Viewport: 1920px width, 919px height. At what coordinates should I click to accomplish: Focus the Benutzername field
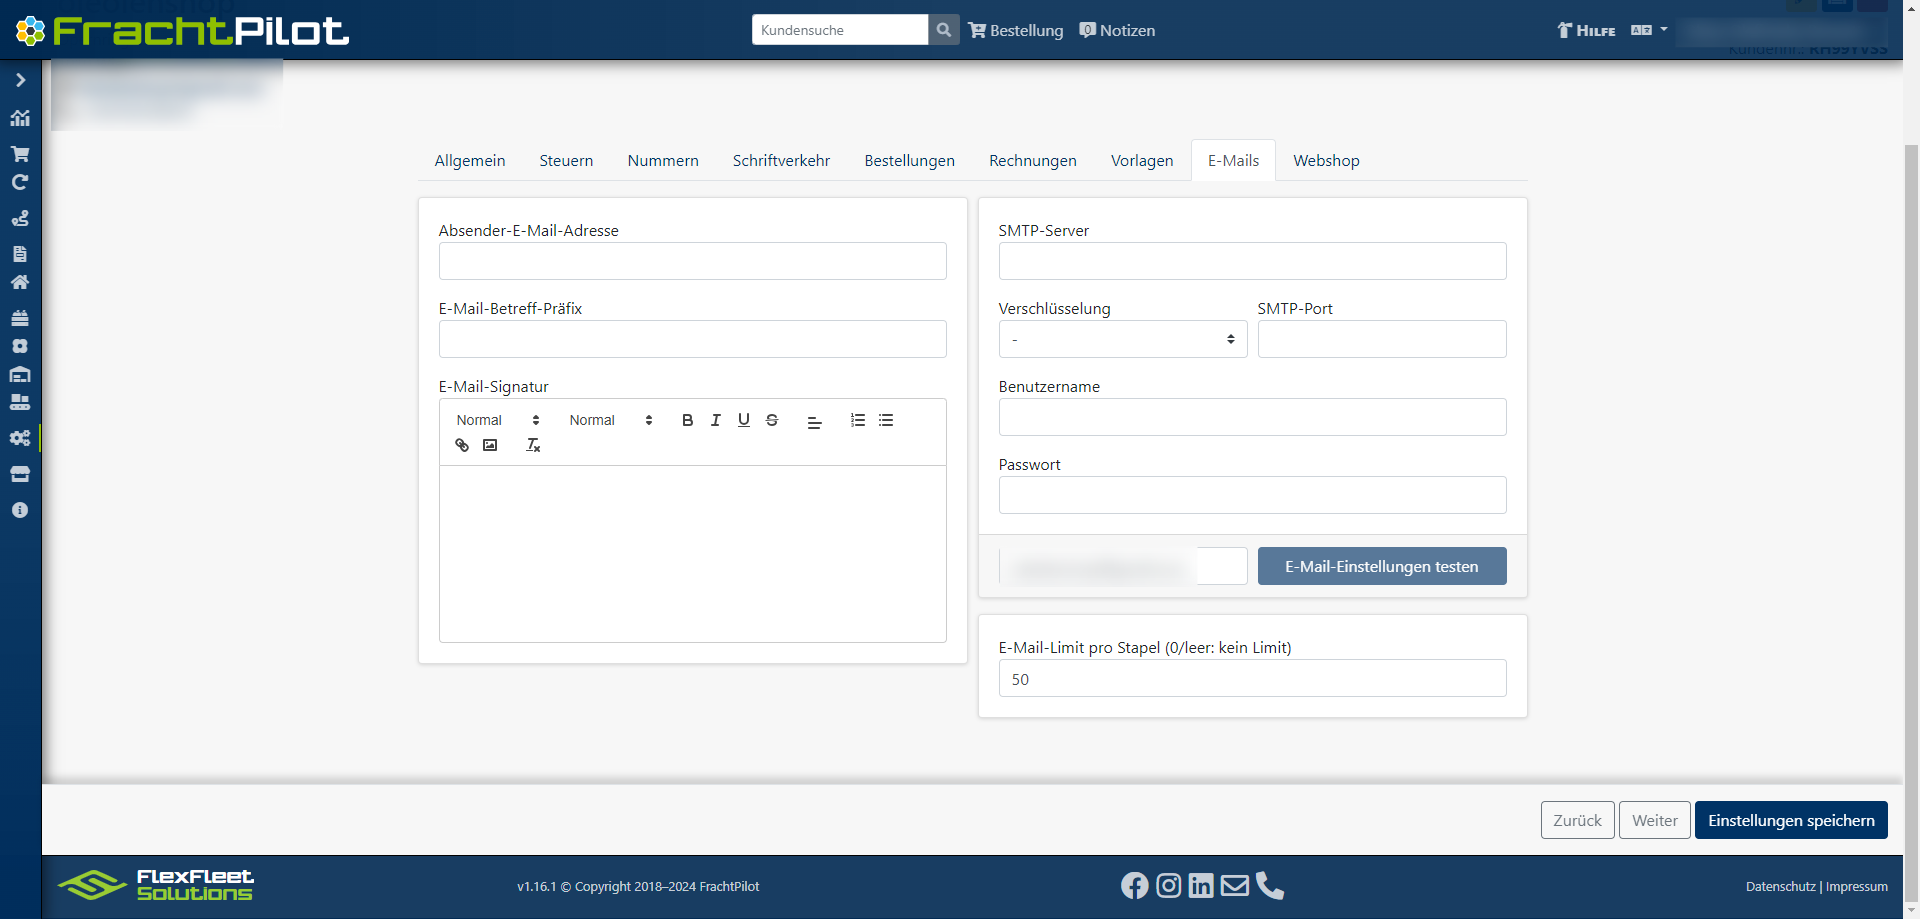click(x=1252, y=417)
